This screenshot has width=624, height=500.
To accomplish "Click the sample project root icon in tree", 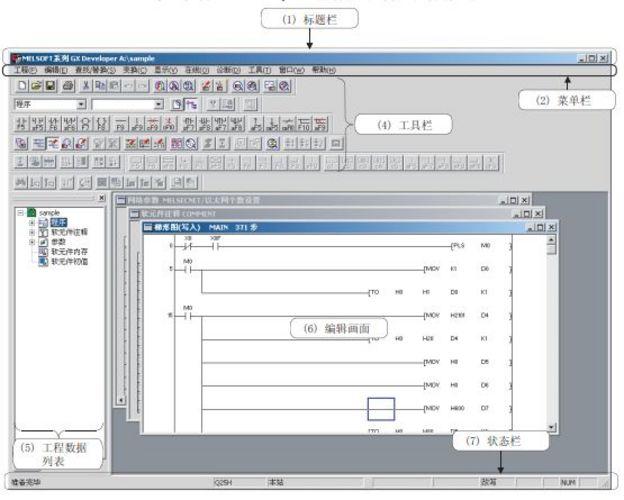I will pyautogui.click(x=31, y=213).
